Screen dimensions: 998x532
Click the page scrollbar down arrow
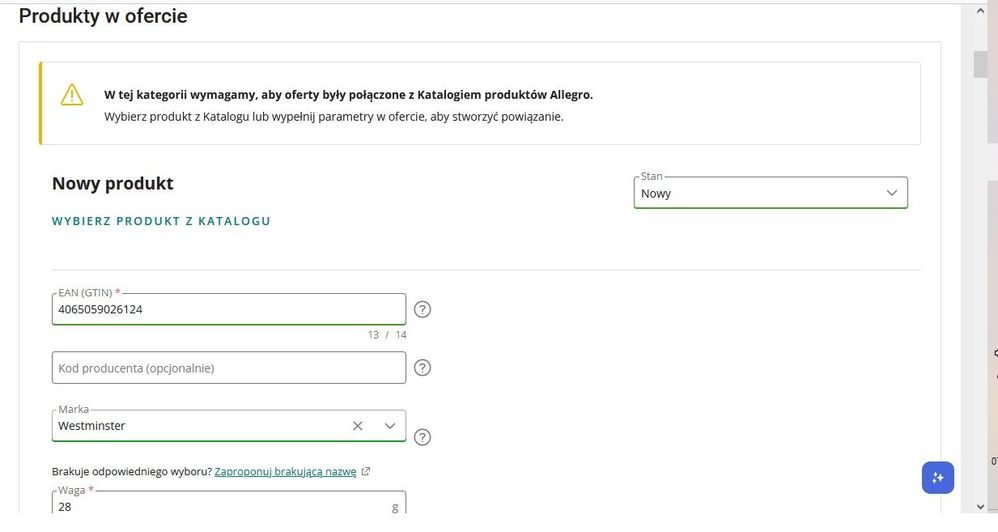coord(978,506)
